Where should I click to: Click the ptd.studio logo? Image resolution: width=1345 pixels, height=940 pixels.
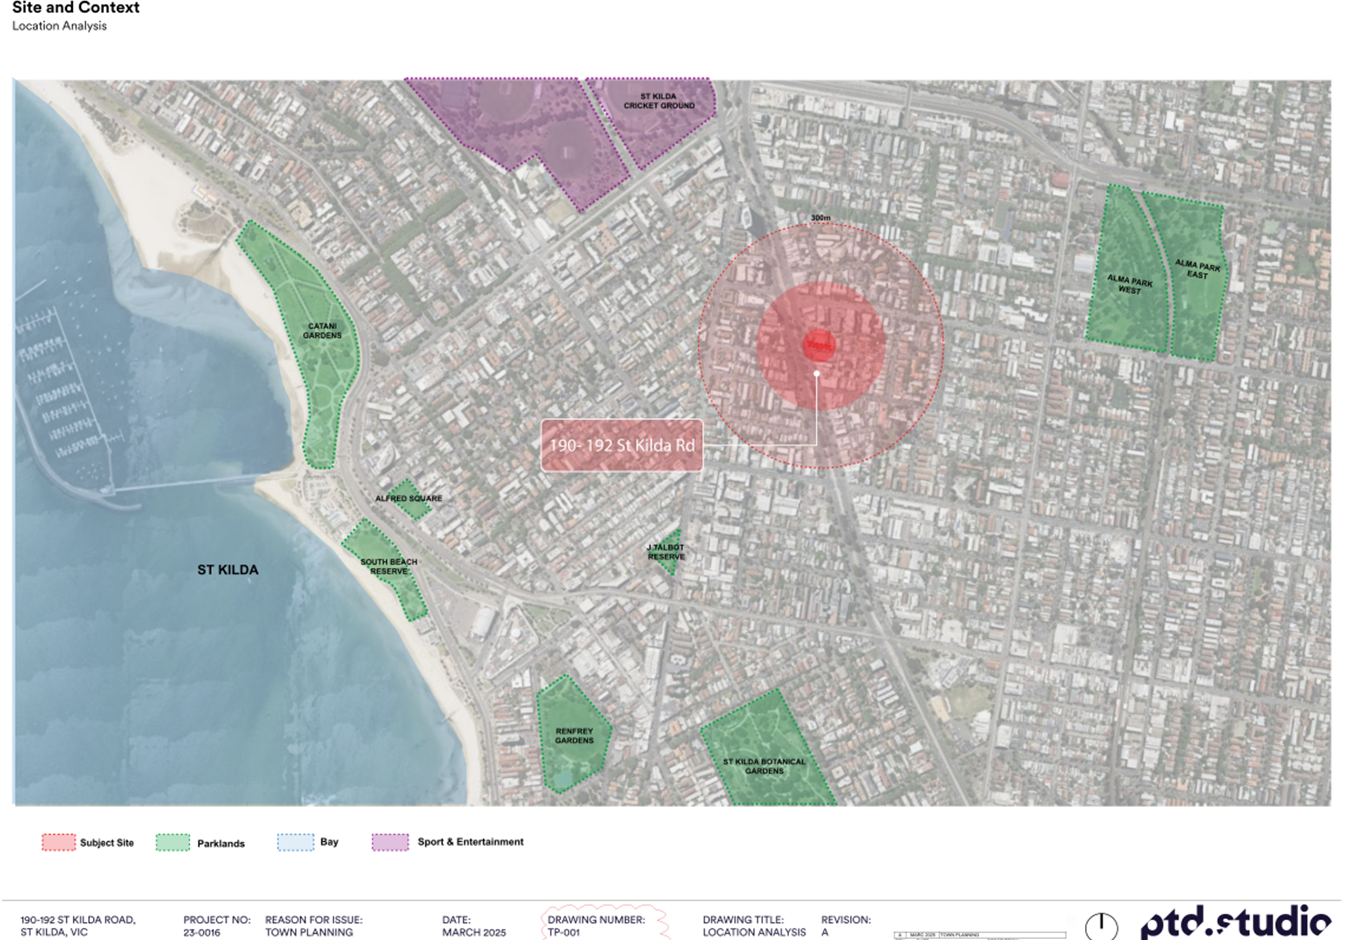click(1235, 922)
